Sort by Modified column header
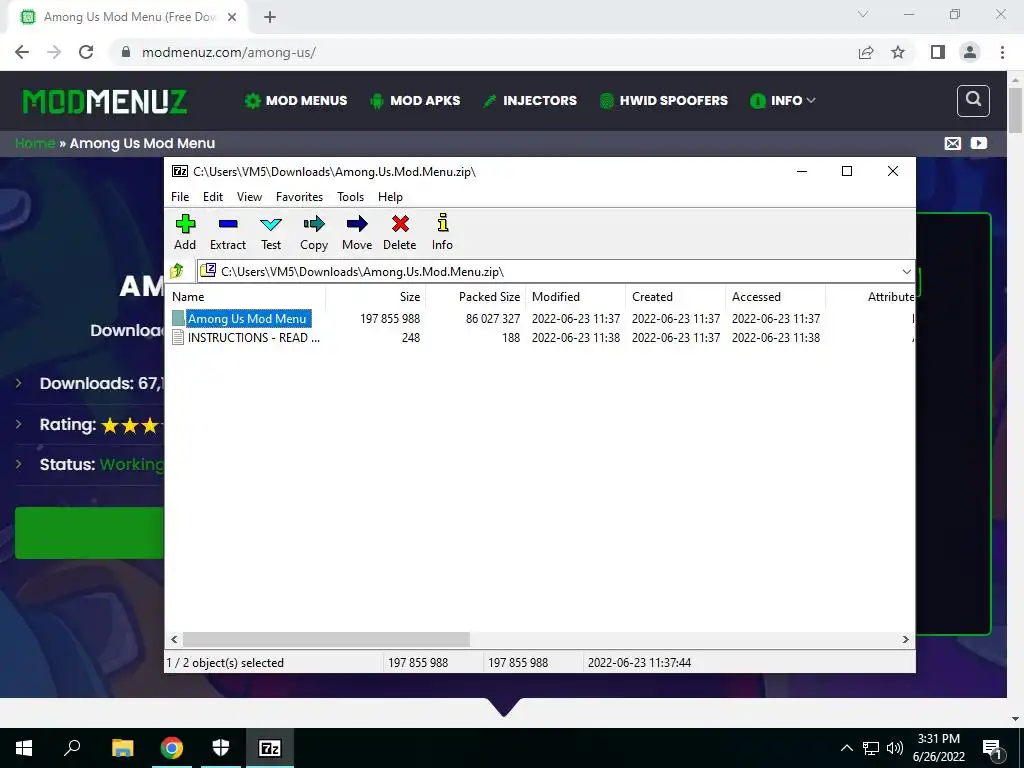1024x768 pixels. click(x=575, y=296)
